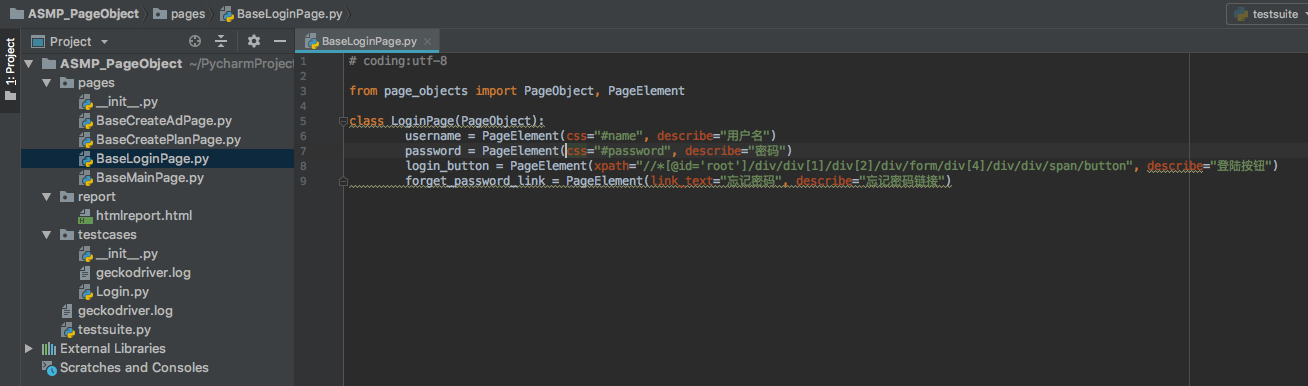Open the testsuite run configuration dropdown
This screenshot has width=1308, height=386.
pyautogui.click(x=1267, y=14)
